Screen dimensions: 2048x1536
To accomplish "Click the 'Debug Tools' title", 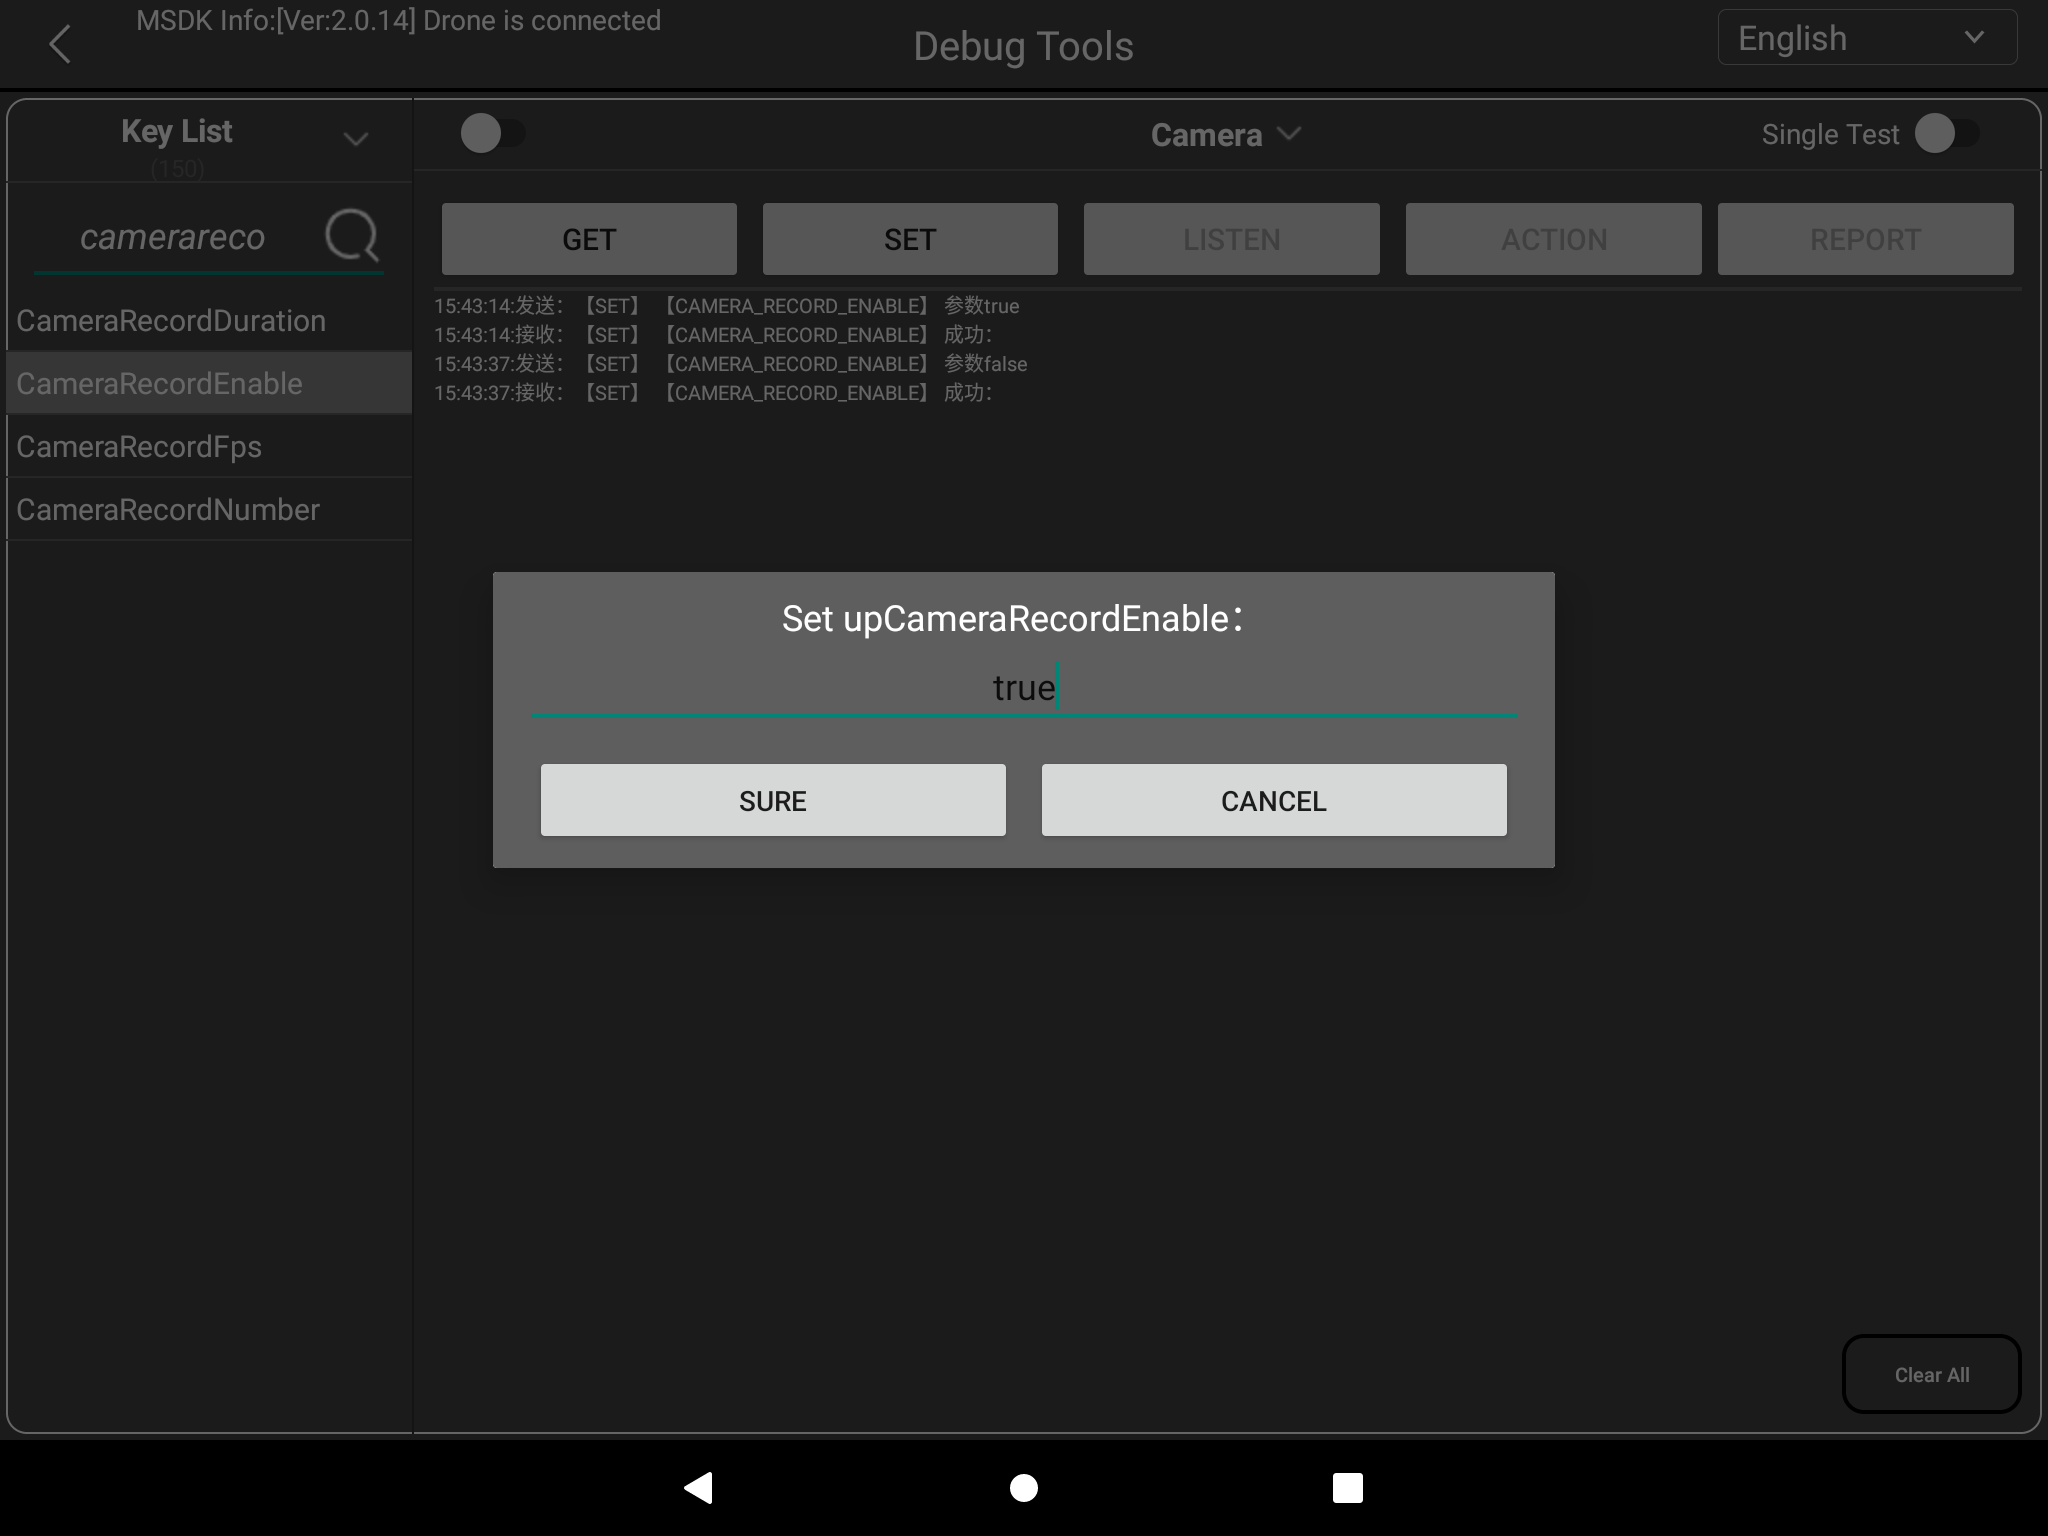I will (x=1023, y=46).
